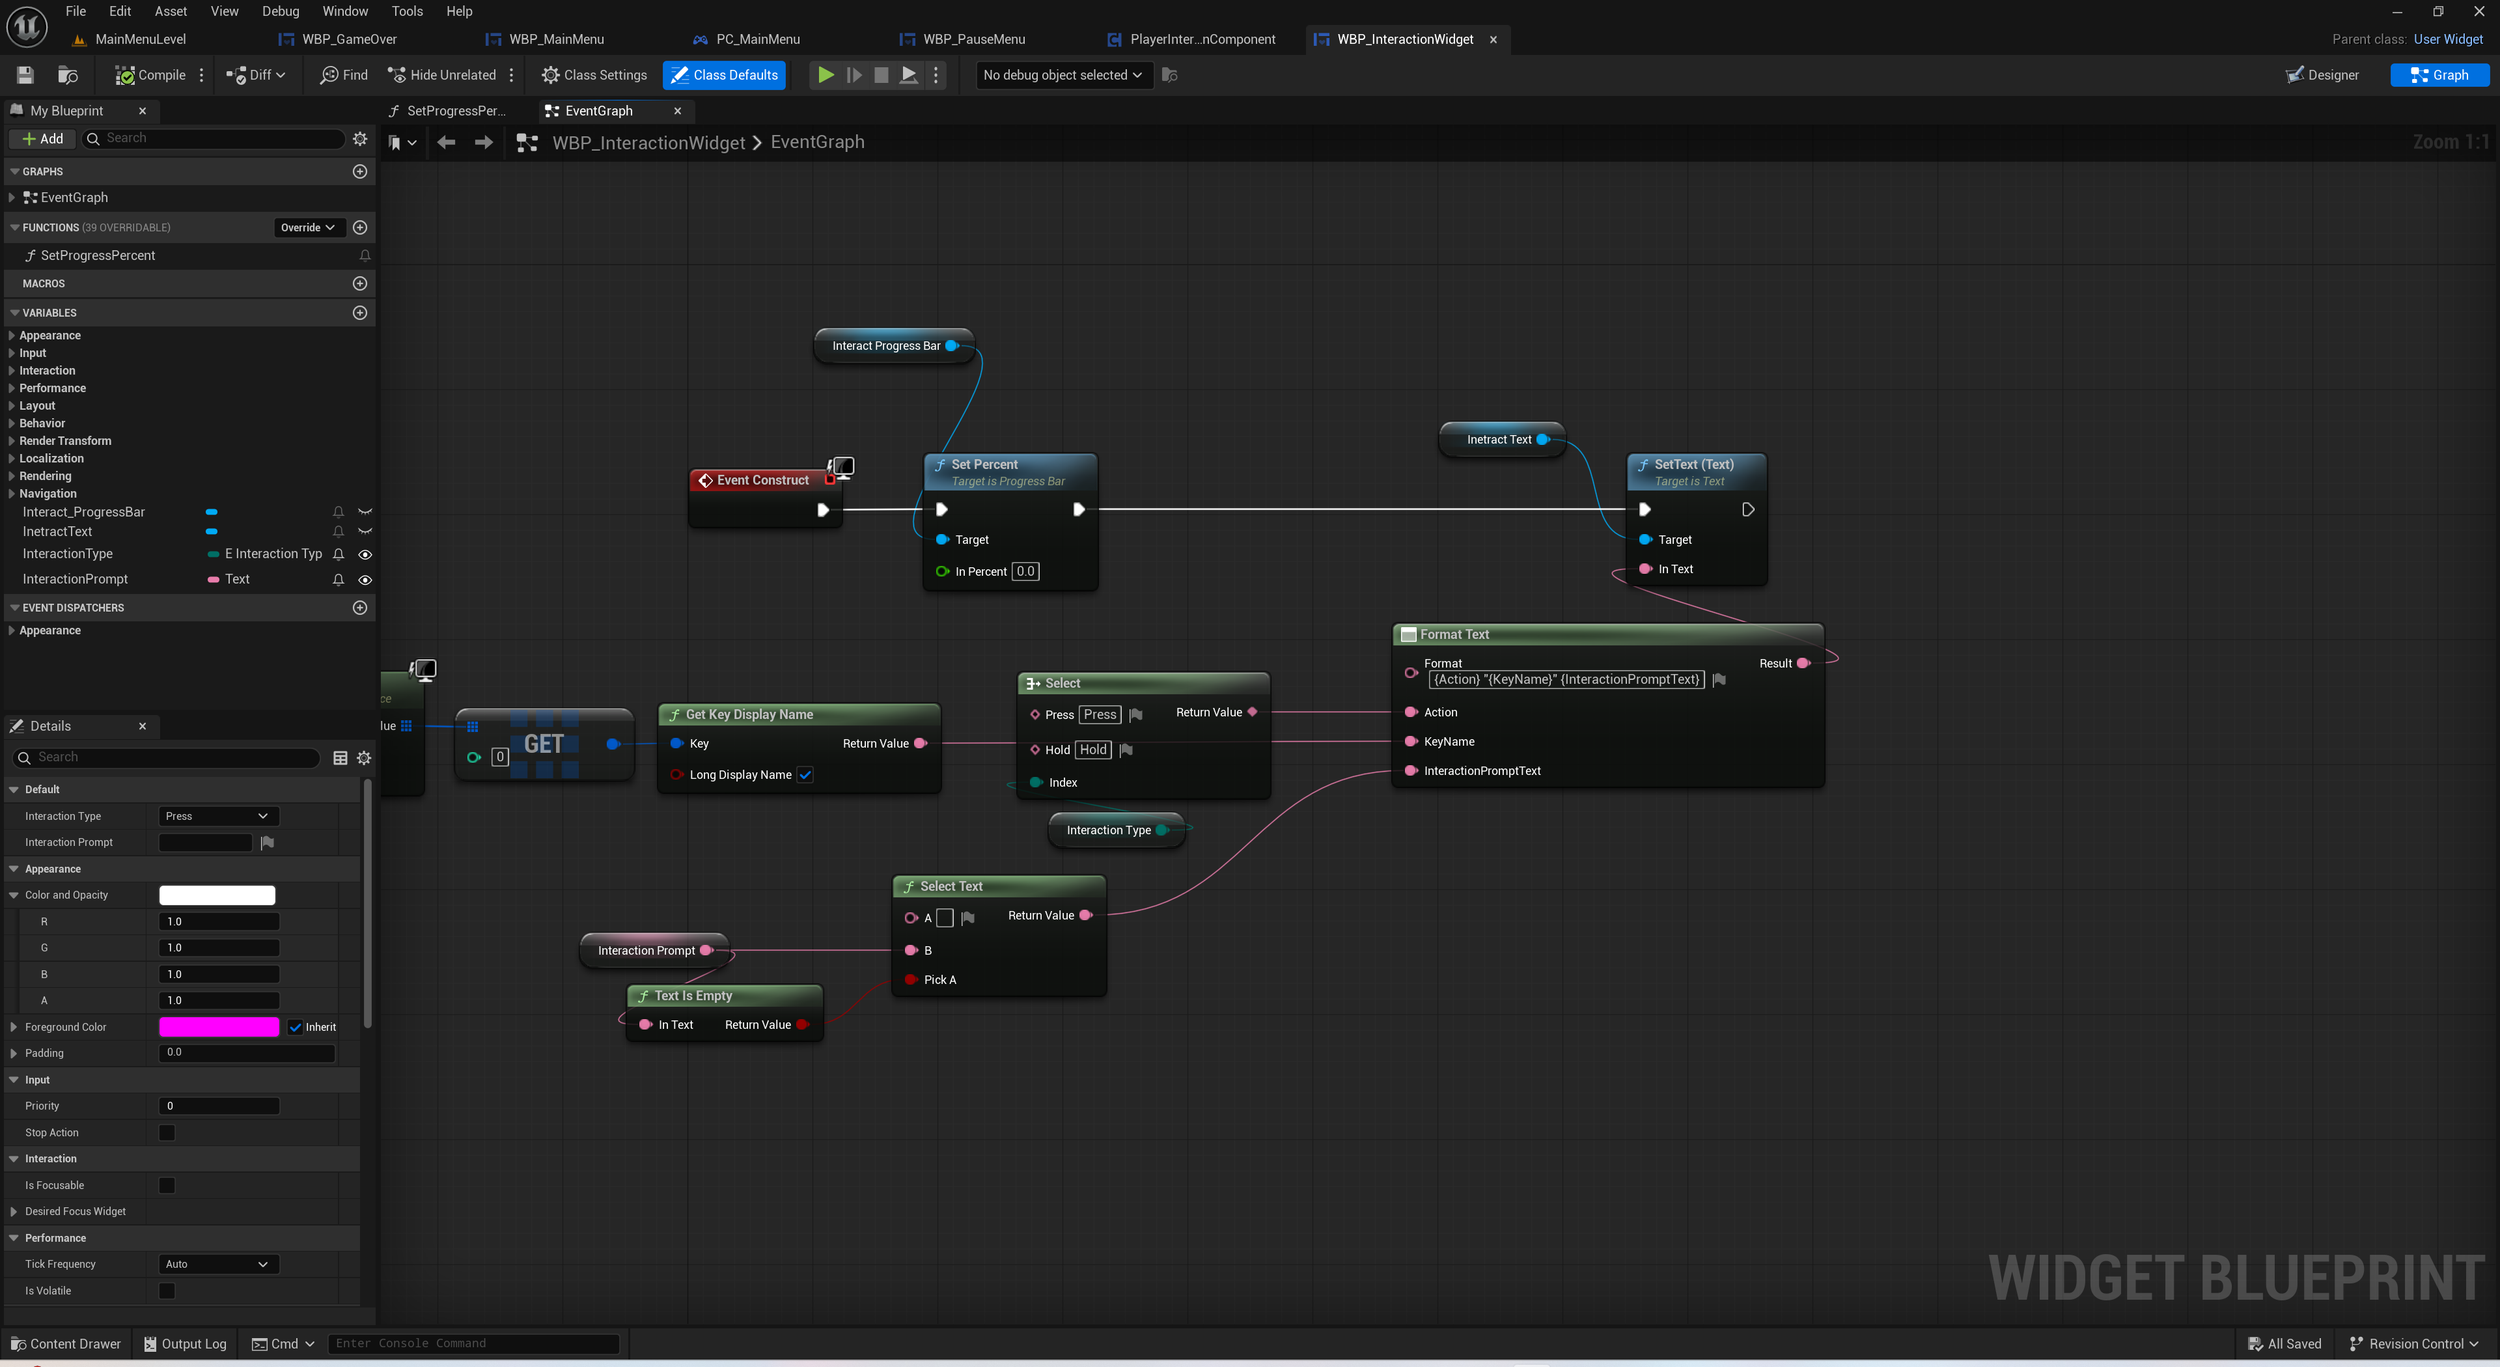Switch to MainMenuLevel tab

(140, 39)
